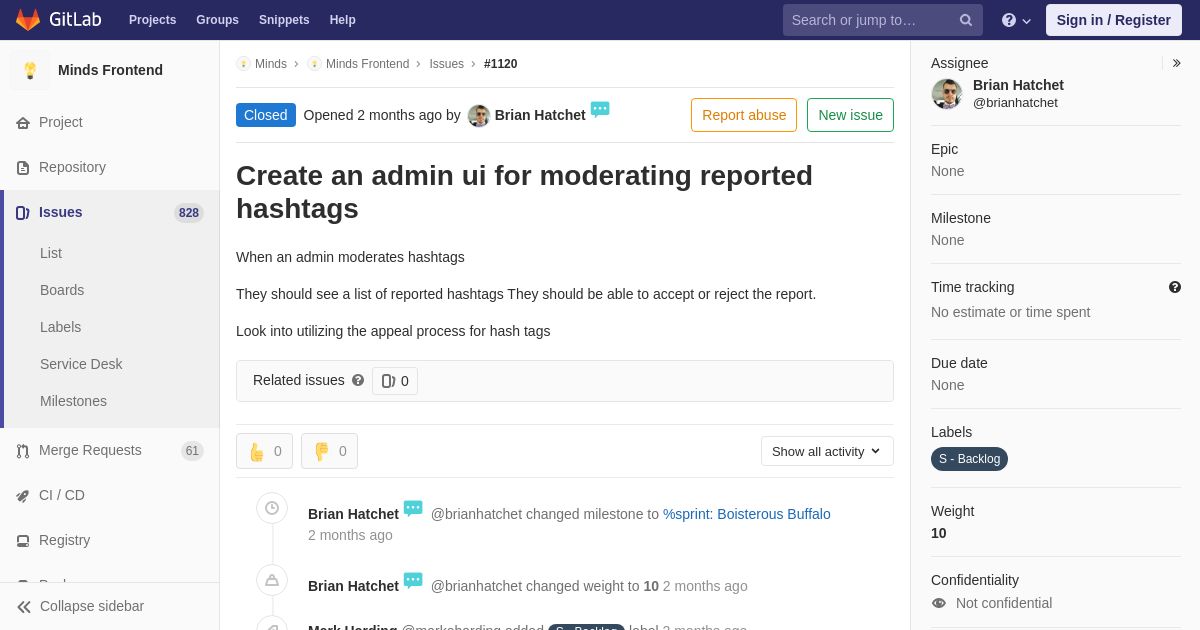Viewport: 1200px width, 630px height.
Task: Click the Time tracking help icon
Action: (1175, 287)
